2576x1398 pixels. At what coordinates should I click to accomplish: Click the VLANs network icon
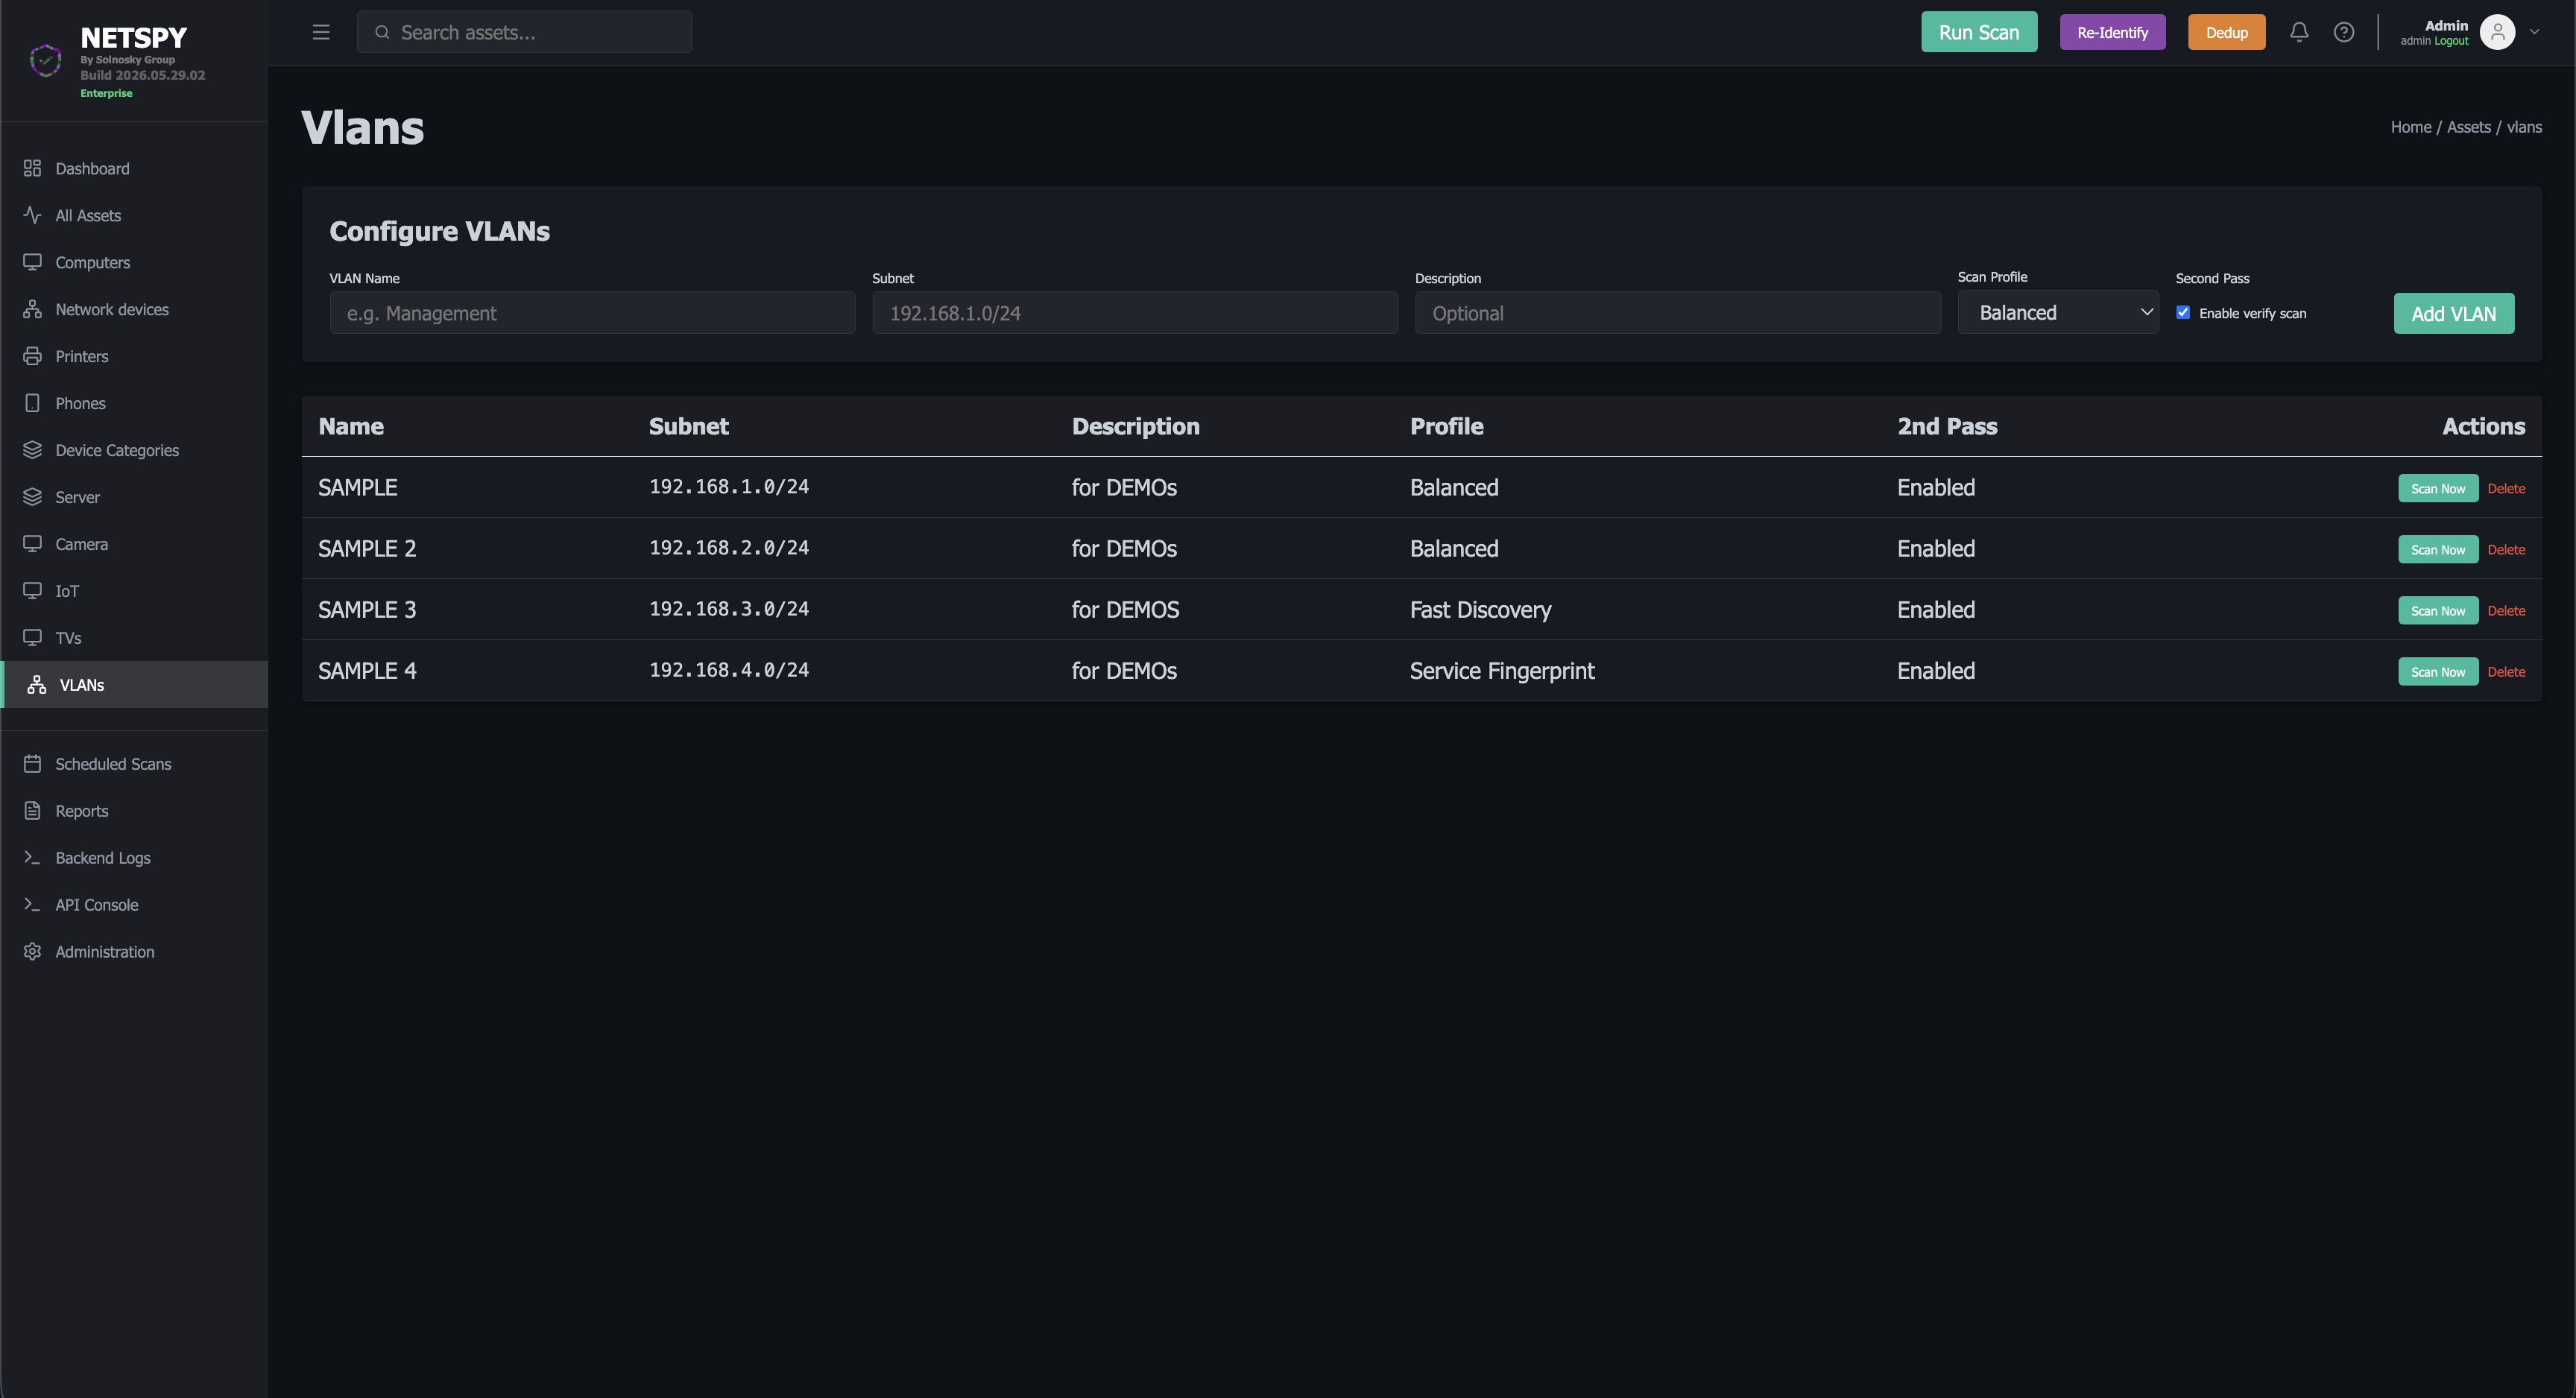point(36,685)
